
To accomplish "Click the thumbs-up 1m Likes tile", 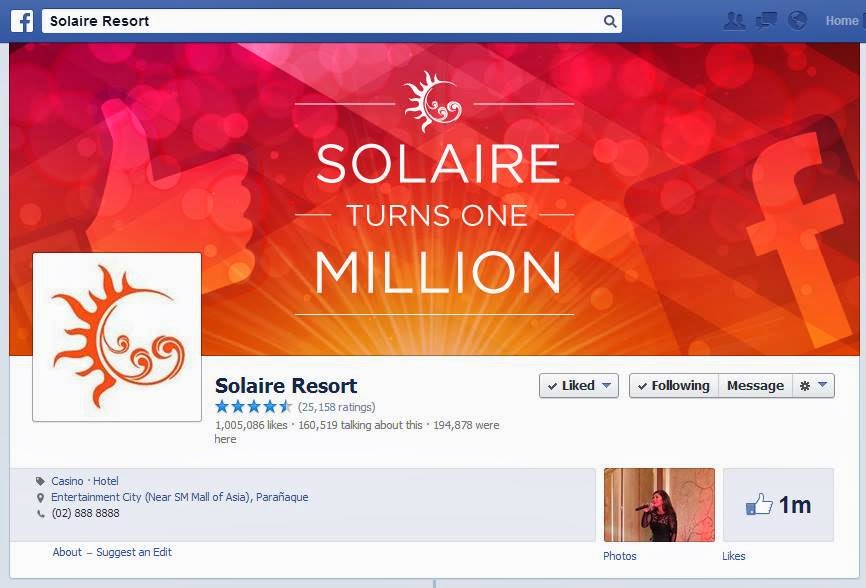I will 778,505.
